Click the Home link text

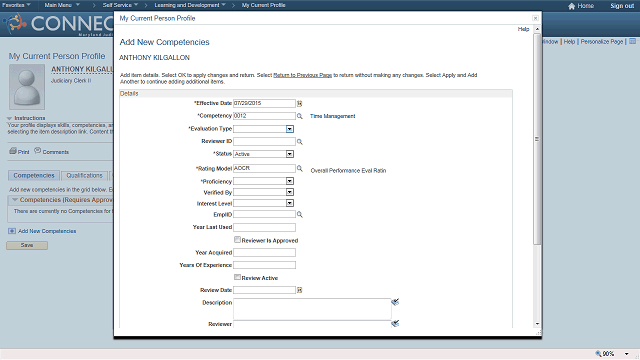click(x=586, y=6)
